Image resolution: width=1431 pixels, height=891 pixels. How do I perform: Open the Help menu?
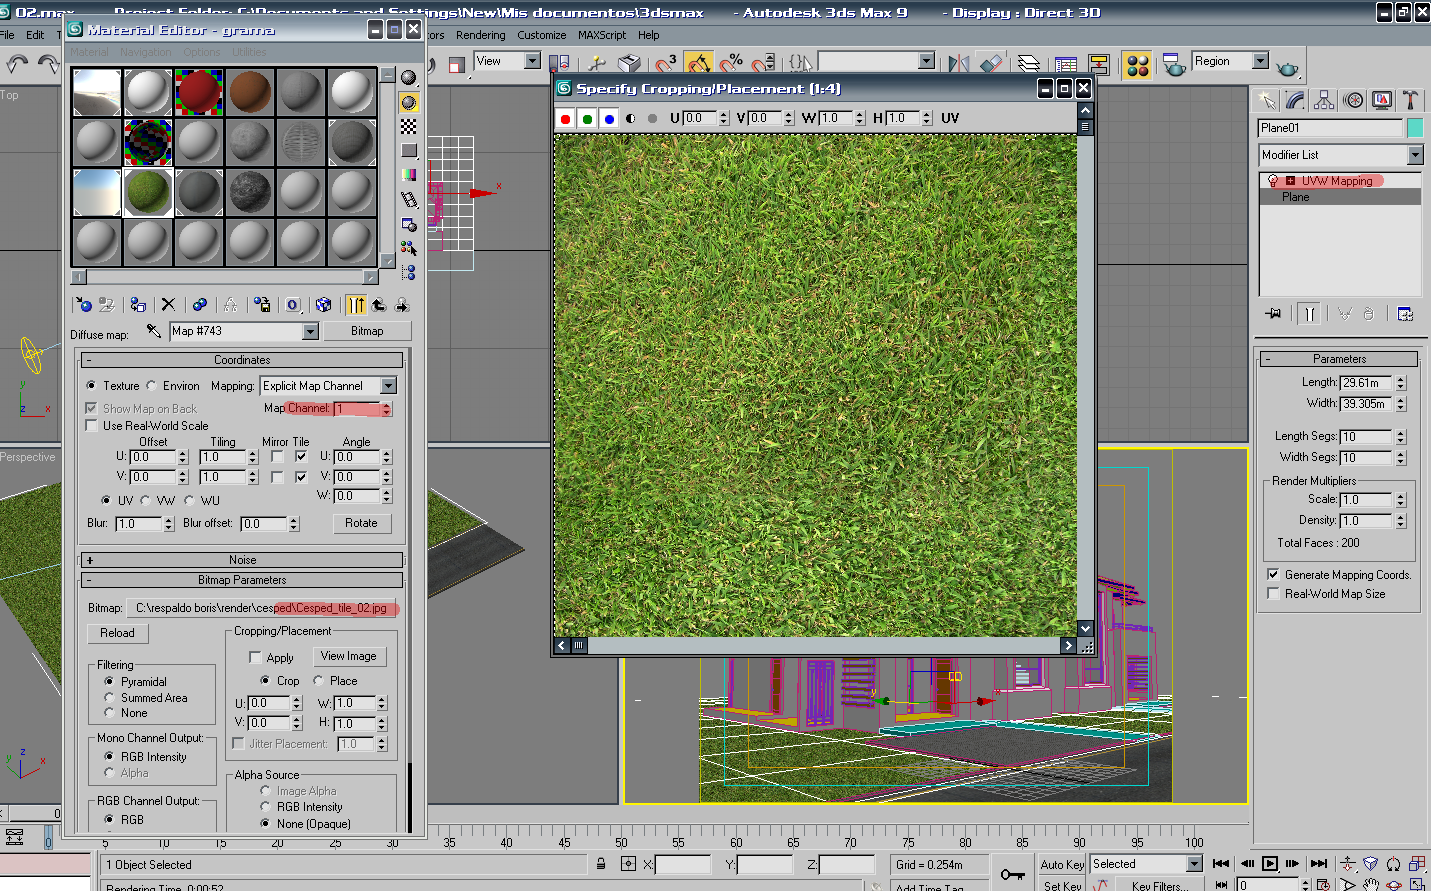pyautogui.click(x=649, y=35)
